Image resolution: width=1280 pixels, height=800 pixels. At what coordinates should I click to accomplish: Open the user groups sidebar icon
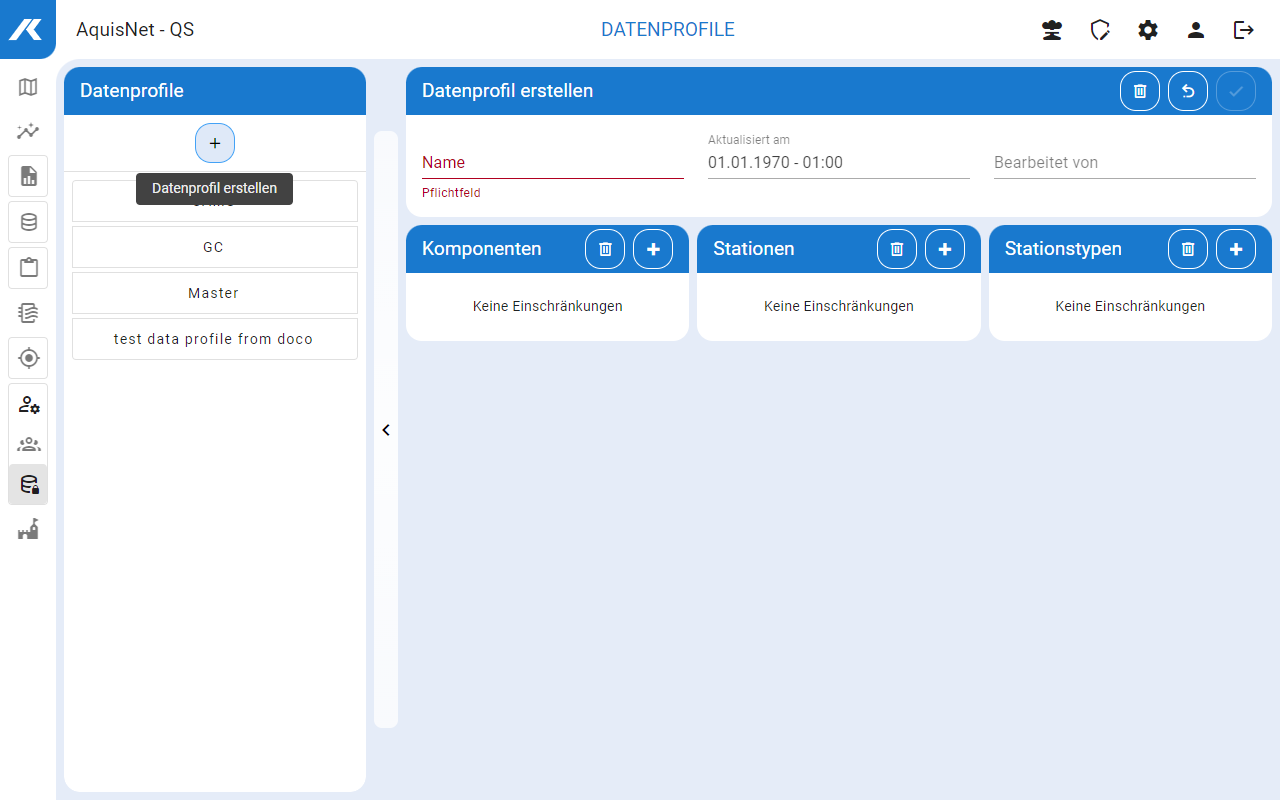(28, 444)
